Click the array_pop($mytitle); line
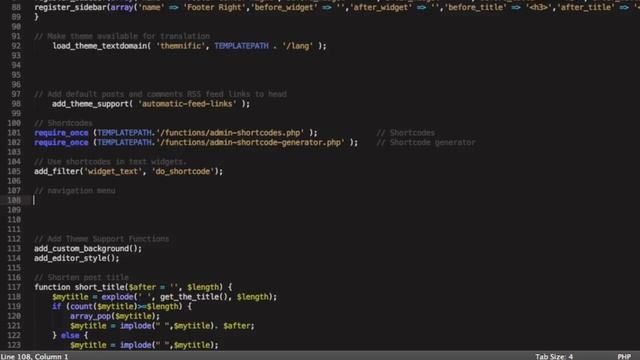The image size is (640, 360). click(x=115, y=316)
